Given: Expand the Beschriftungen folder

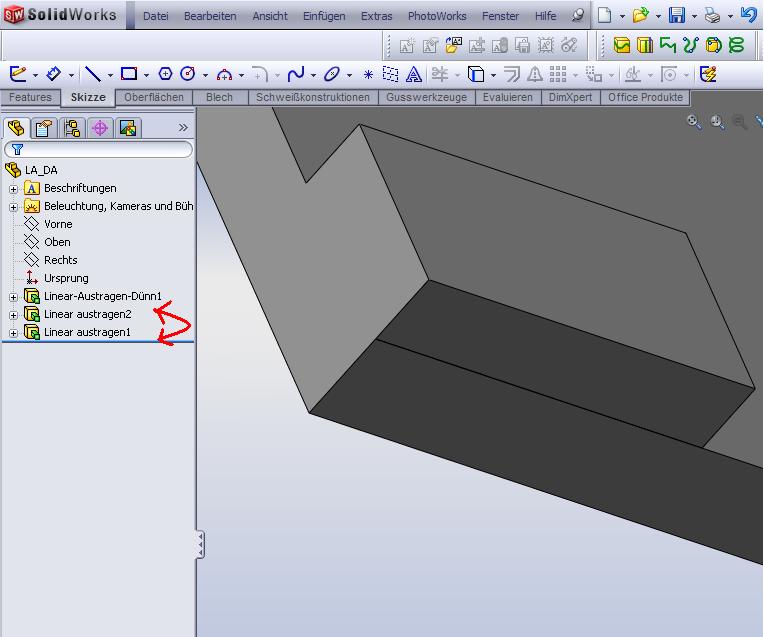Looking at the screenshot, I should (x=13, y=188).
